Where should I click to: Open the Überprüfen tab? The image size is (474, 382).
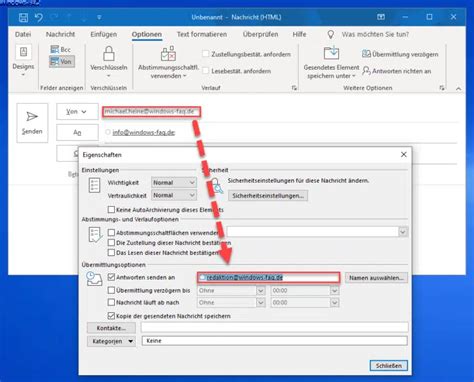[260, 34]
